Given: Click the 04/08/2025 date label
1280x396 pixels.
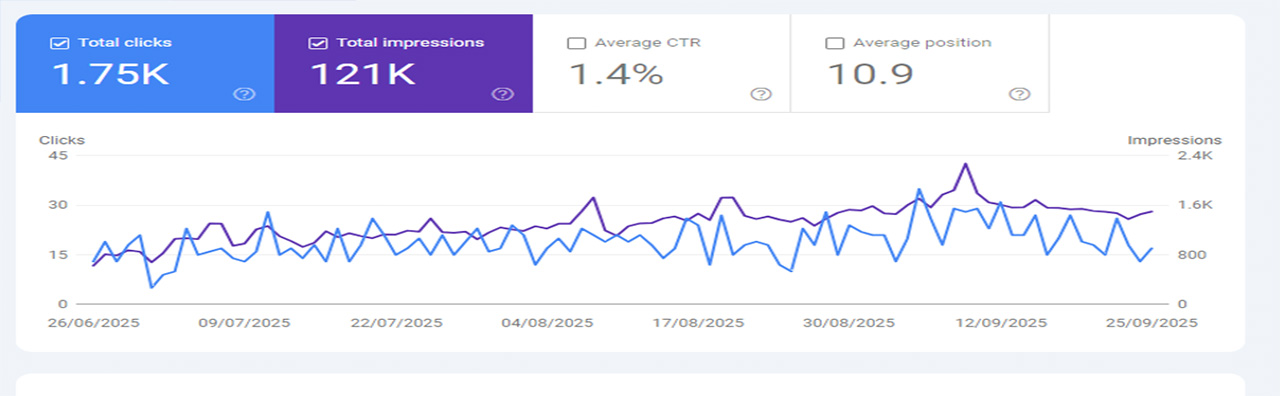Looking at the screenshot, I should (x=547, y=323).
